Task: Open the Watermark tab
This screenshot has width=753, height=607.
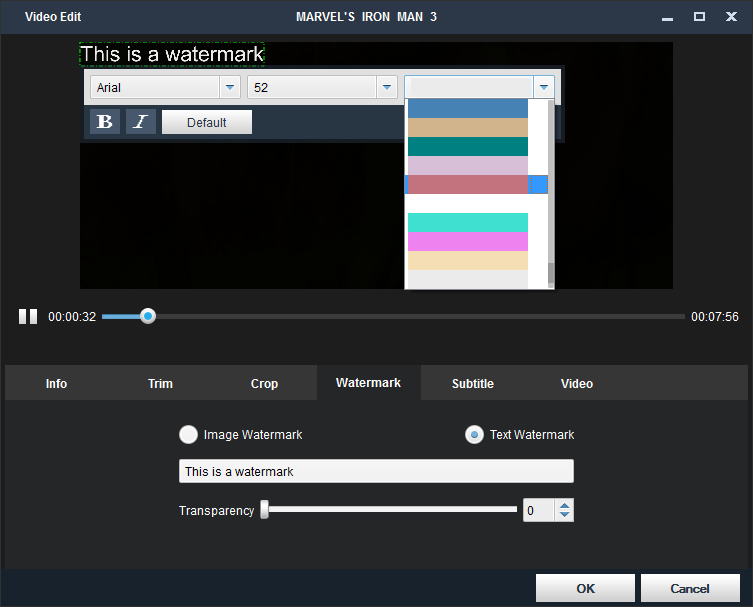Action: pos(368,383)
